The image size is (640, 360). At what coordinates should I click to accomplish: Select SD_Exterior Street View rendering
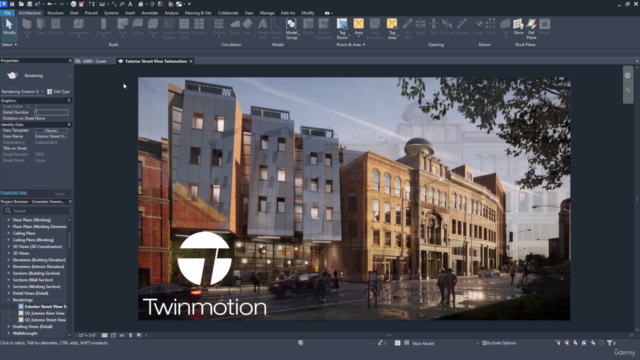pos(44,320)
